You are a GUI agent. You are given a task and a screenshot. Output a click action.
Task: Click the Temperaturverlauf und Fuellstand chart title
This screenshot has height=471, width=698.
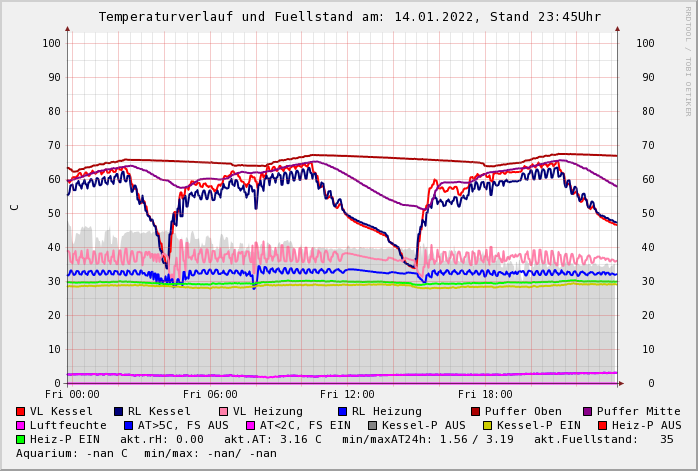tap(349, 17)
